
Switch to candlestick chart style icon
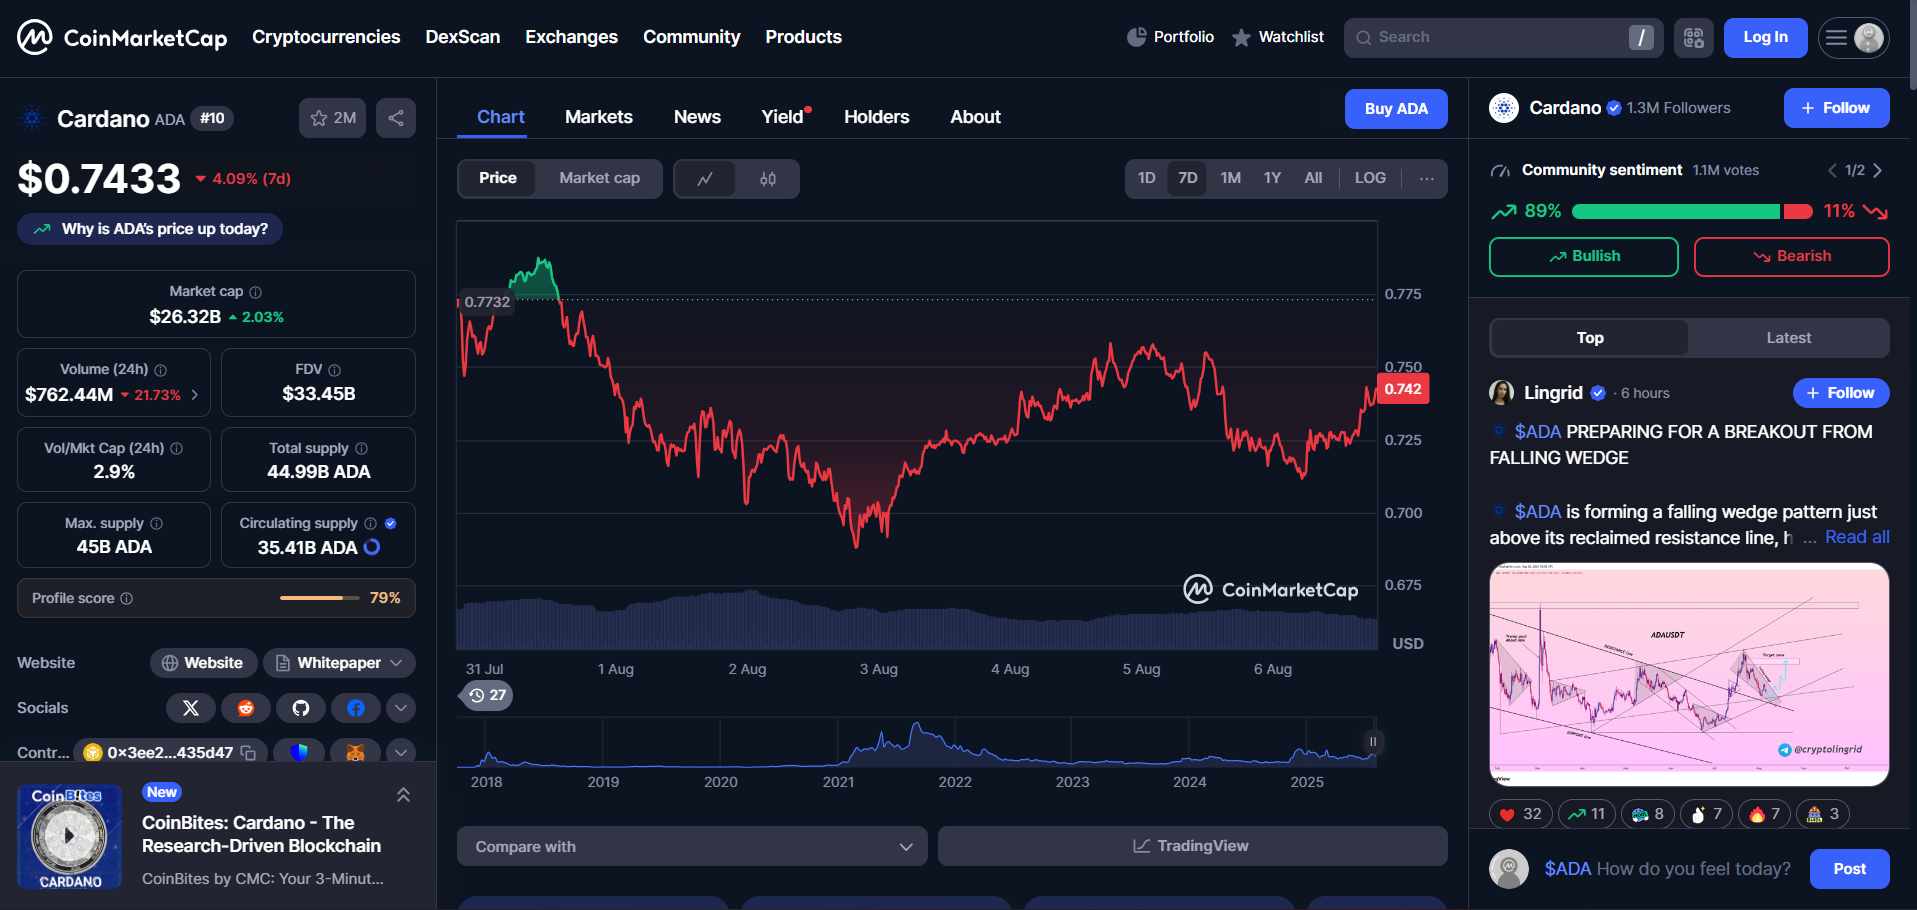coord(767,179)
